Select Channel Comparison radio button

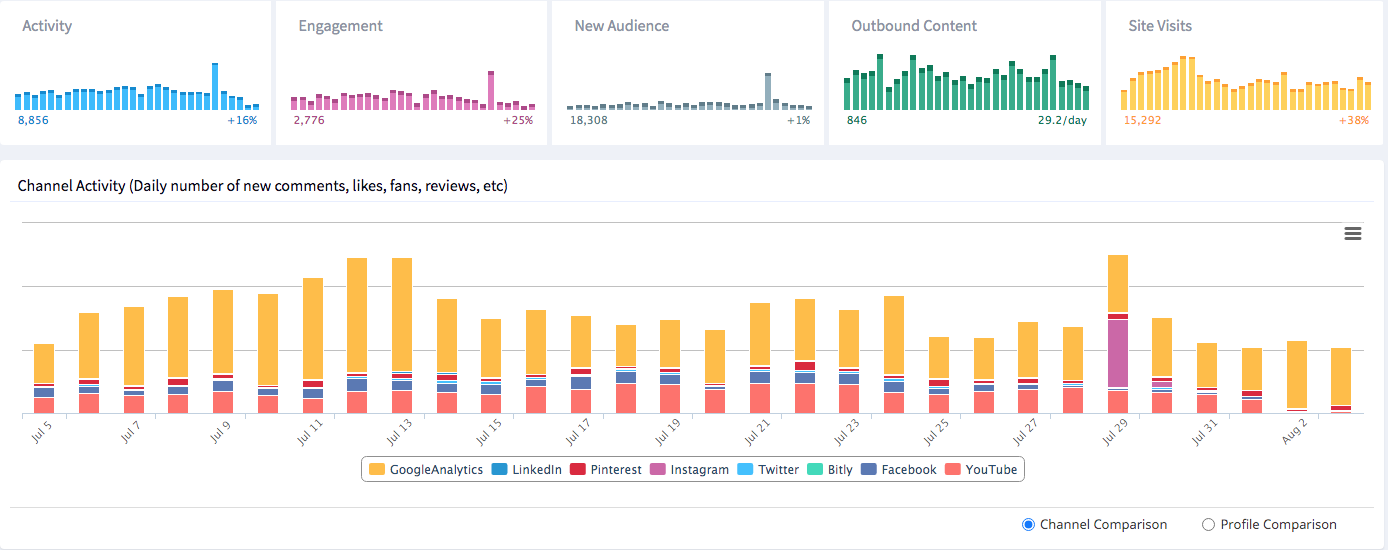1028,525
